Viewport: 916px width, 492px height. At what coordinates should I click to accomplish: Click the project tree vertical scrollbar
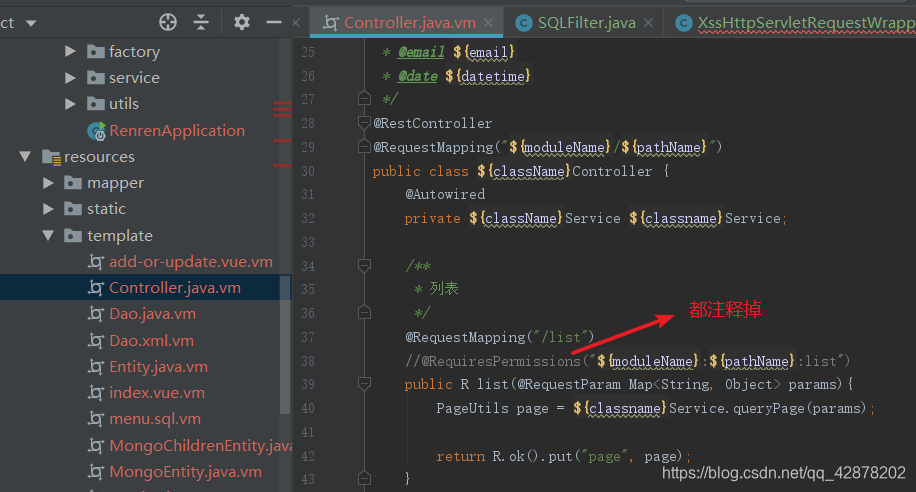click(x=285, y=345)
